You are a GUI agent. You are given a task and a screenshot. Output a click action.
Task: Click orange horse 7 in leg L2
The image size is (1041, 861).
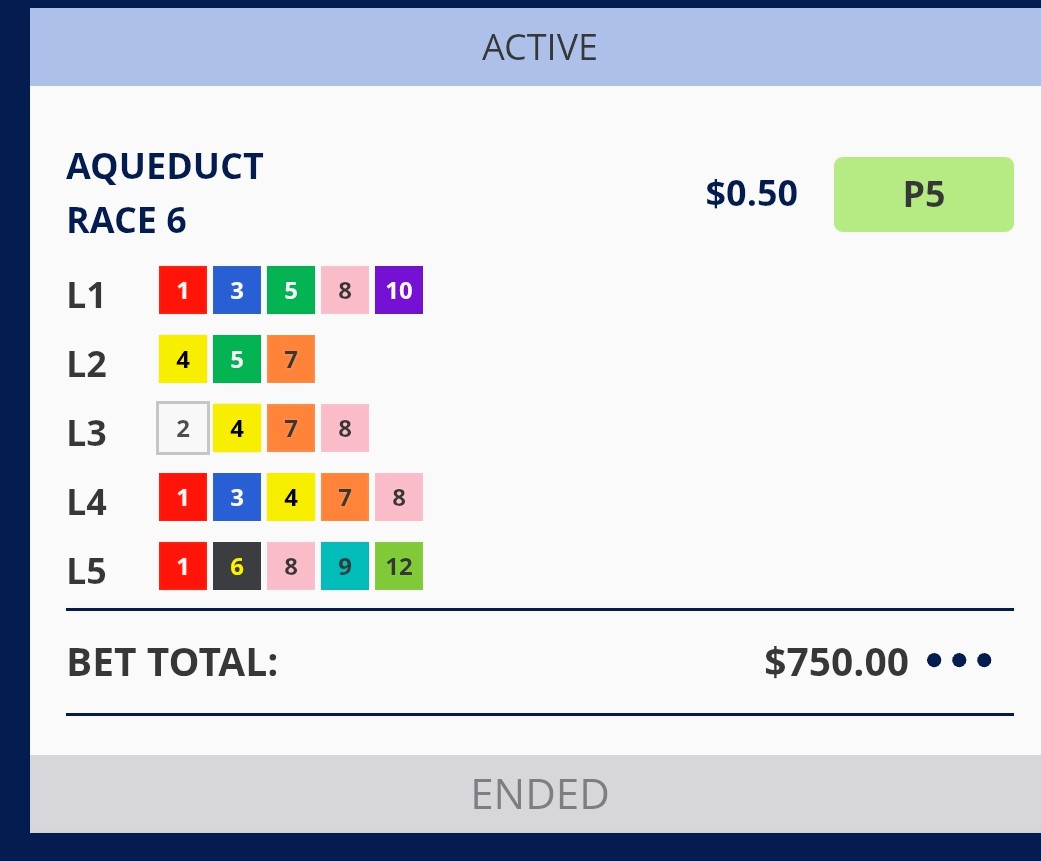point(291,359)
